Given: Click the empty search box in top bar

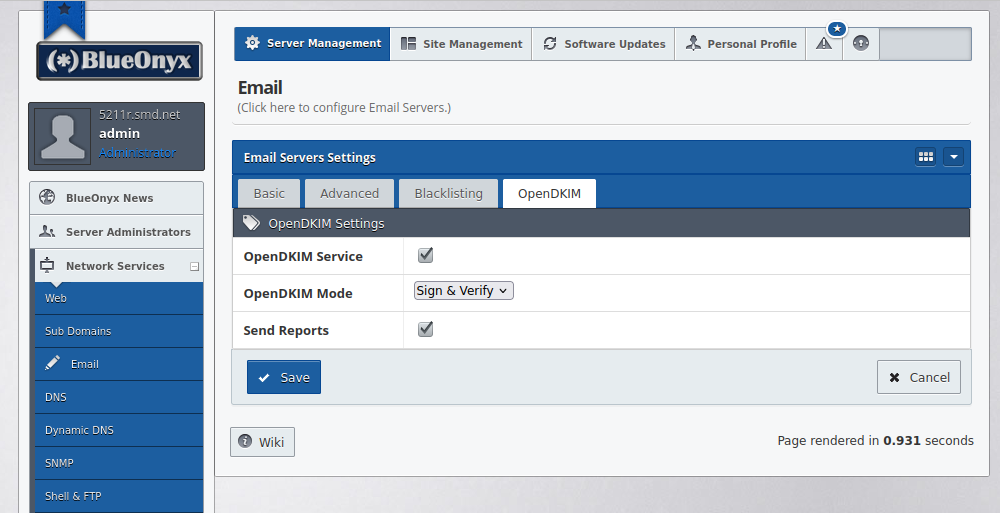Looking at the screenshot, I should (x=925, y=43).
